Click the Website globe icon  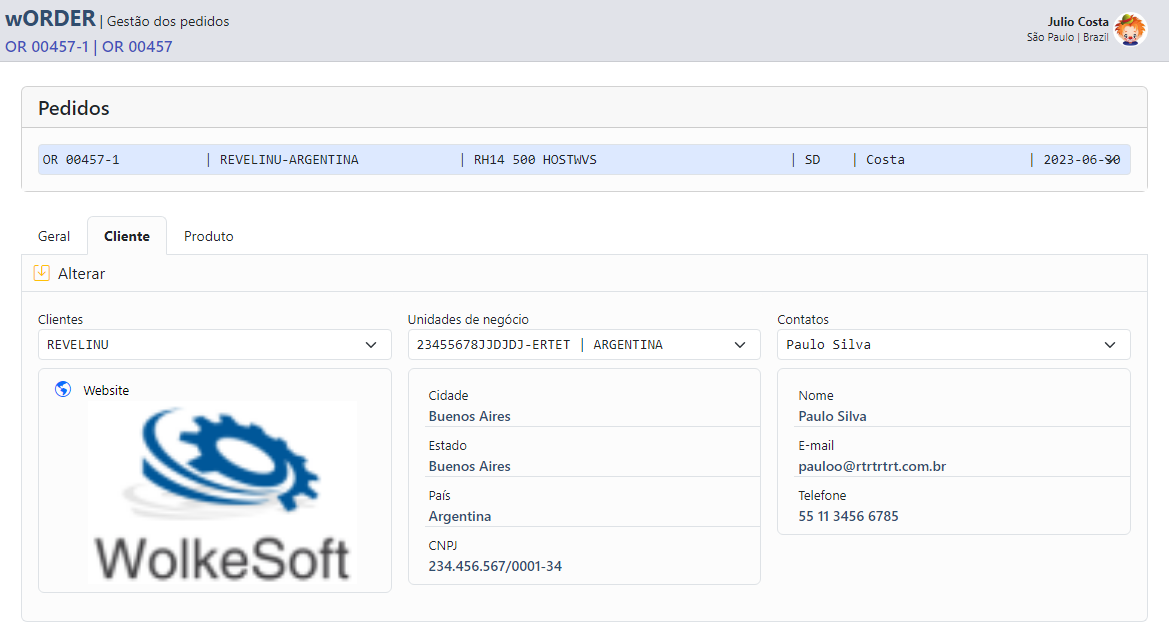tap(63, 389)
